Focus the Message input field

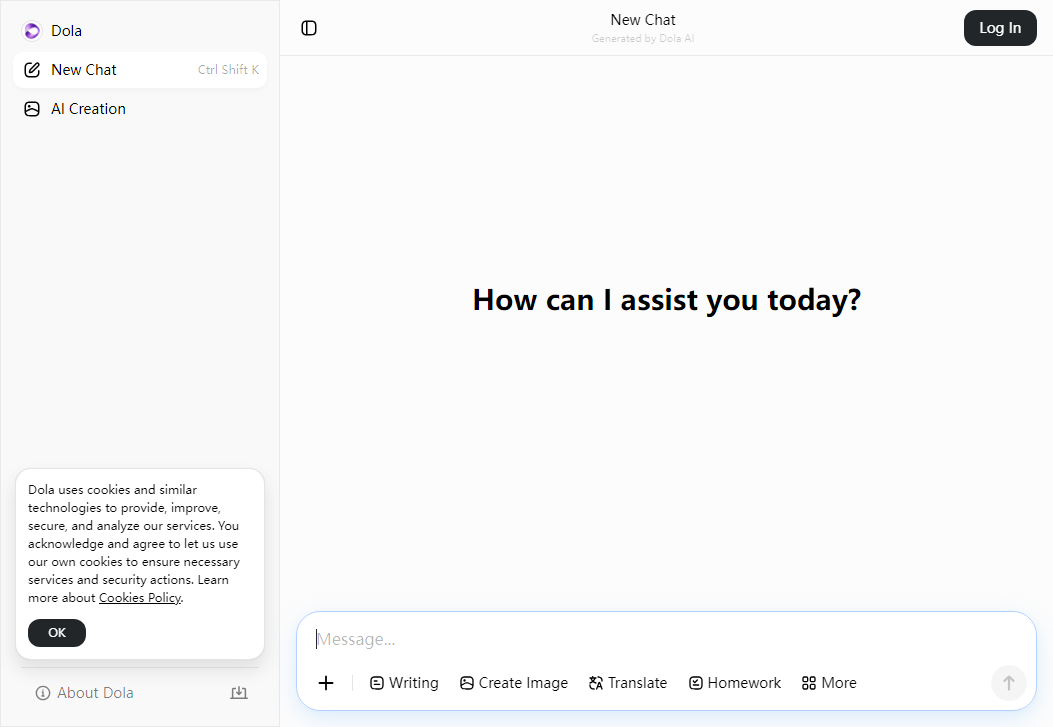(x=666, y=639)
